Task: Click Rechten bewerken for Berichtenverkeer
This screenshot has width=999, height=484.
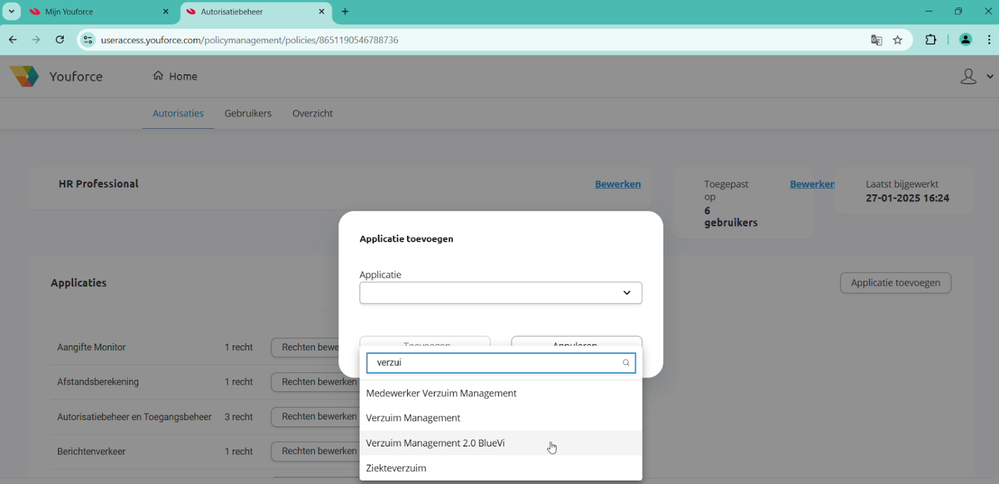Action: click(x=315, y=451)
